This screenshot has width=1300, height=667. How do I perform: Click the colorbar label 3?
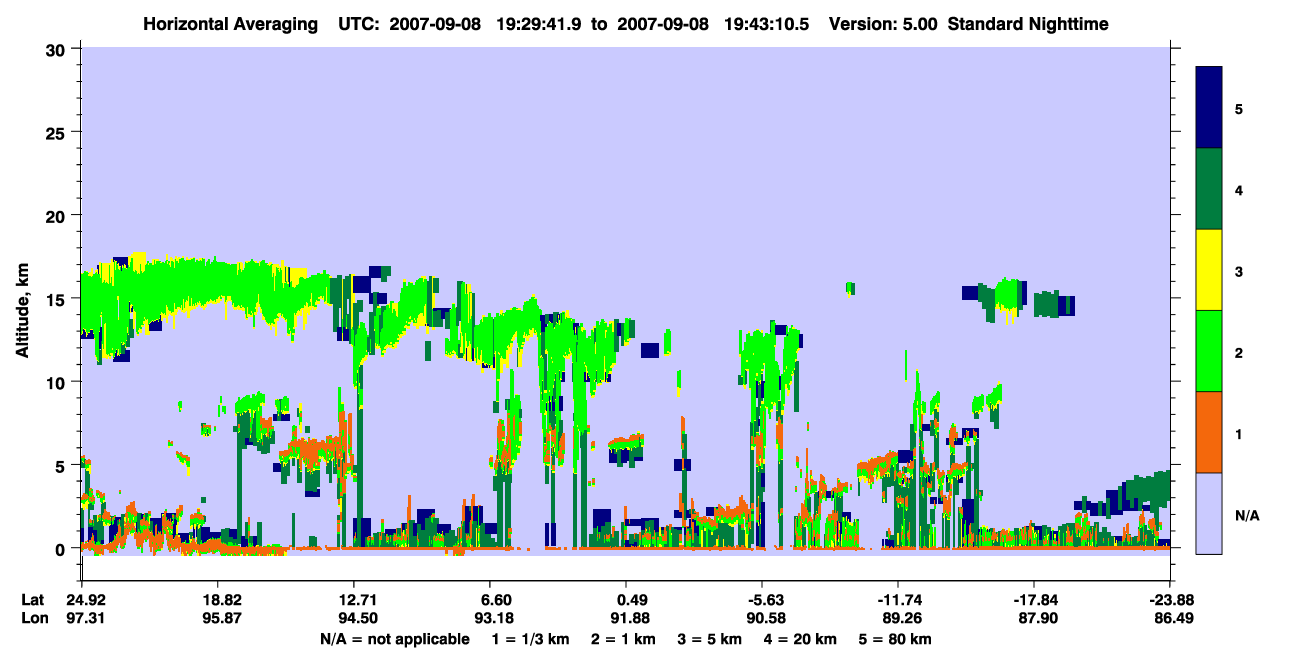1239,271
